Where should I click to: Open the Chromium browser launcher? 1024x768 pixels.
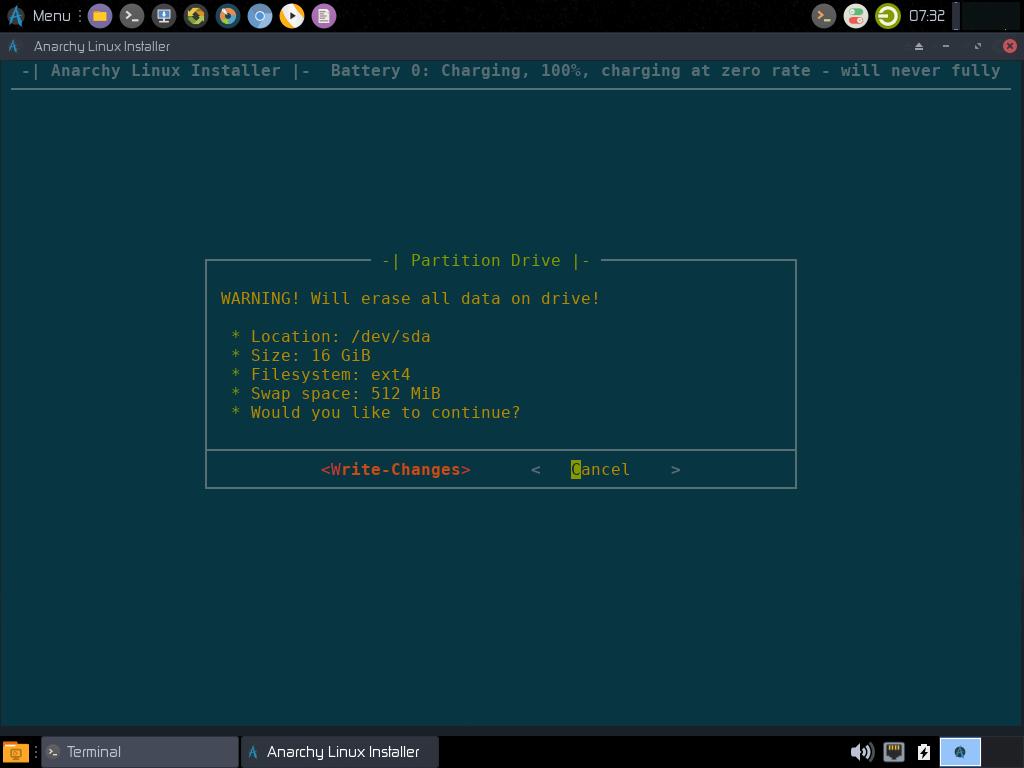coord(260,16)
